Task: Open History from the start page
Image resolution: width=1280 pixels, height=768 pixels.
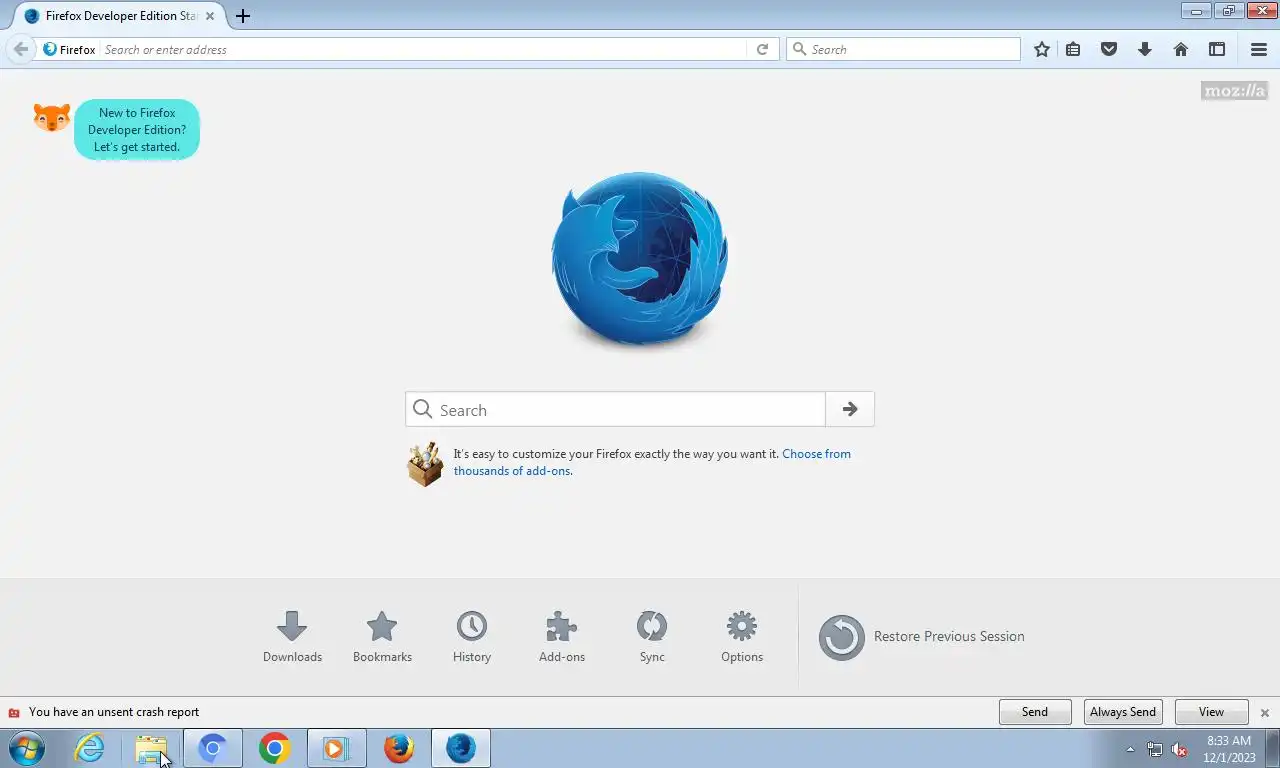Action: pyautogui.click(x=472, y=637)
